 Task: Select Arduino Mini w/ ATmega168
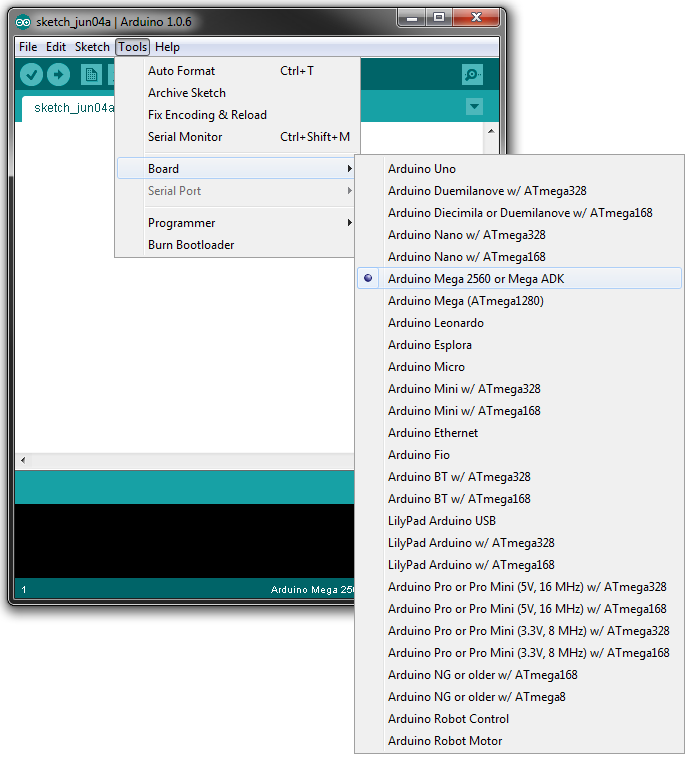(x=519, y=411)
